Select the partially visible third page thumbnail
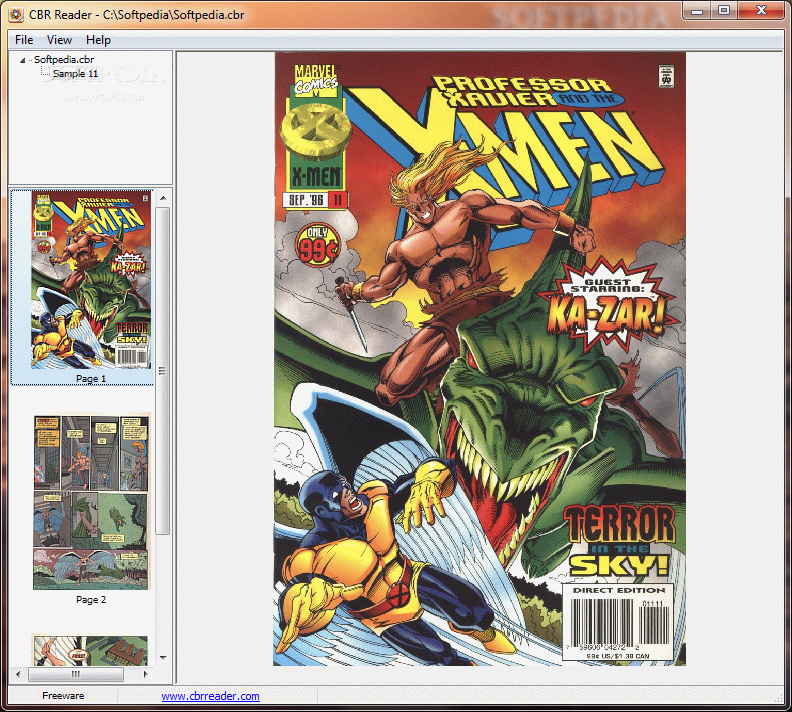Image resolution: width=792 pixels, height=712 pixels. pyautogui.click(x=90, y=650)
